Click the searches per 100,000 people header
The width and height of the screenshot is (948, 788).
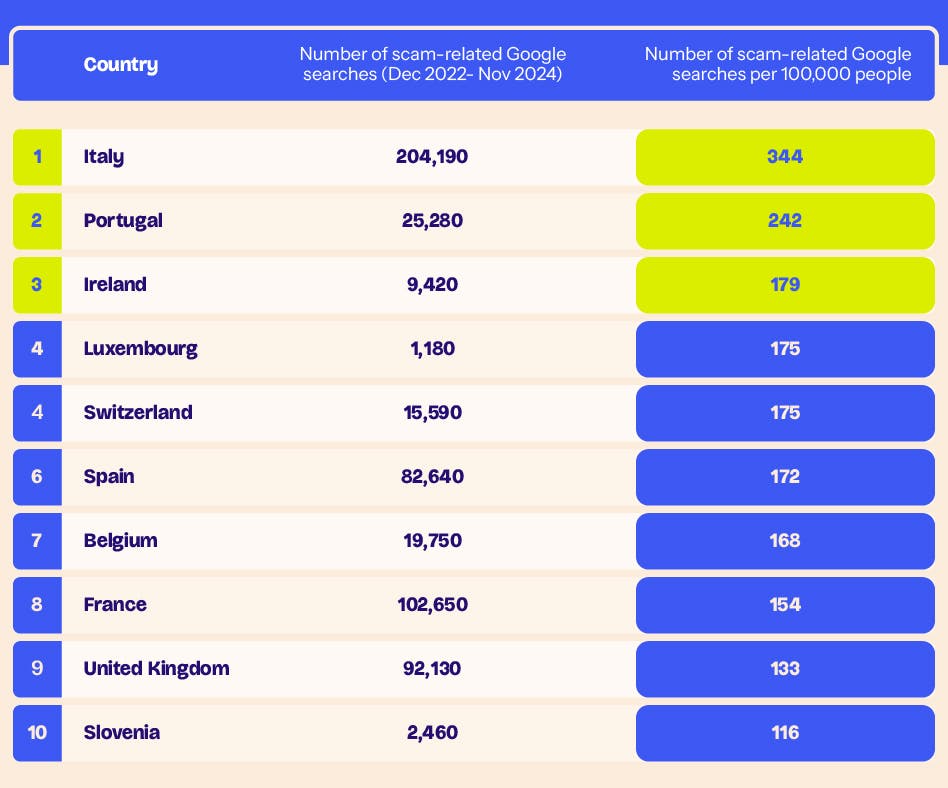coord(778,65)
